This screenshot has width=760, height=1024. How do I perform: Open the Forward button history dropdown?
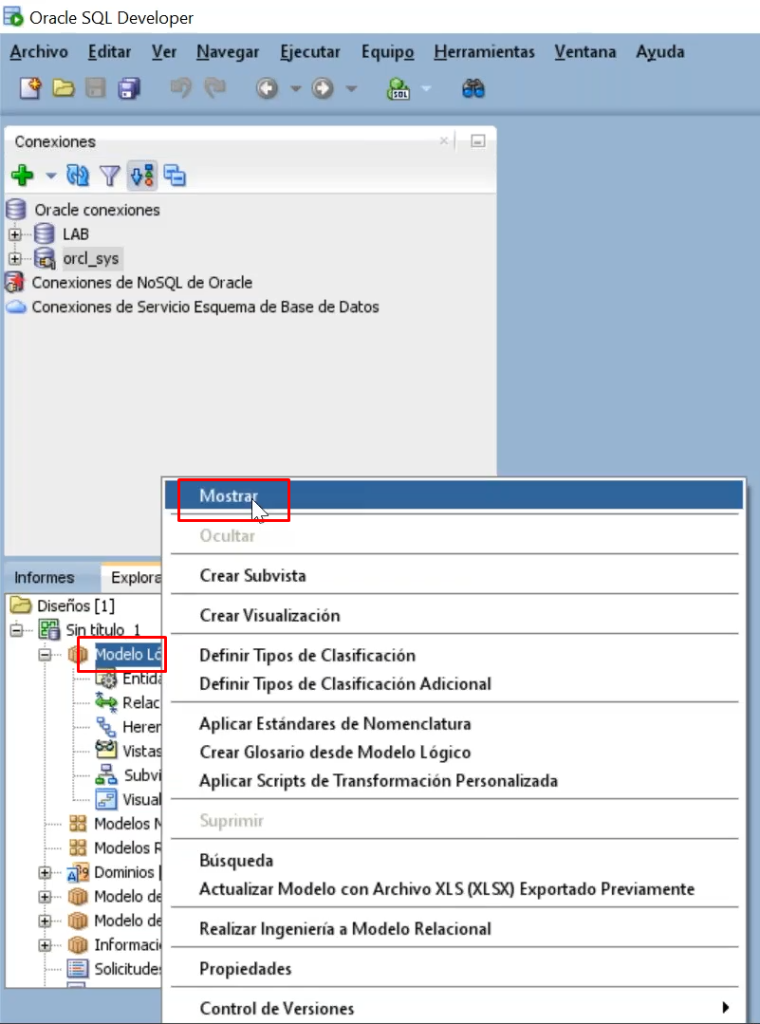(x=351, y=88)
